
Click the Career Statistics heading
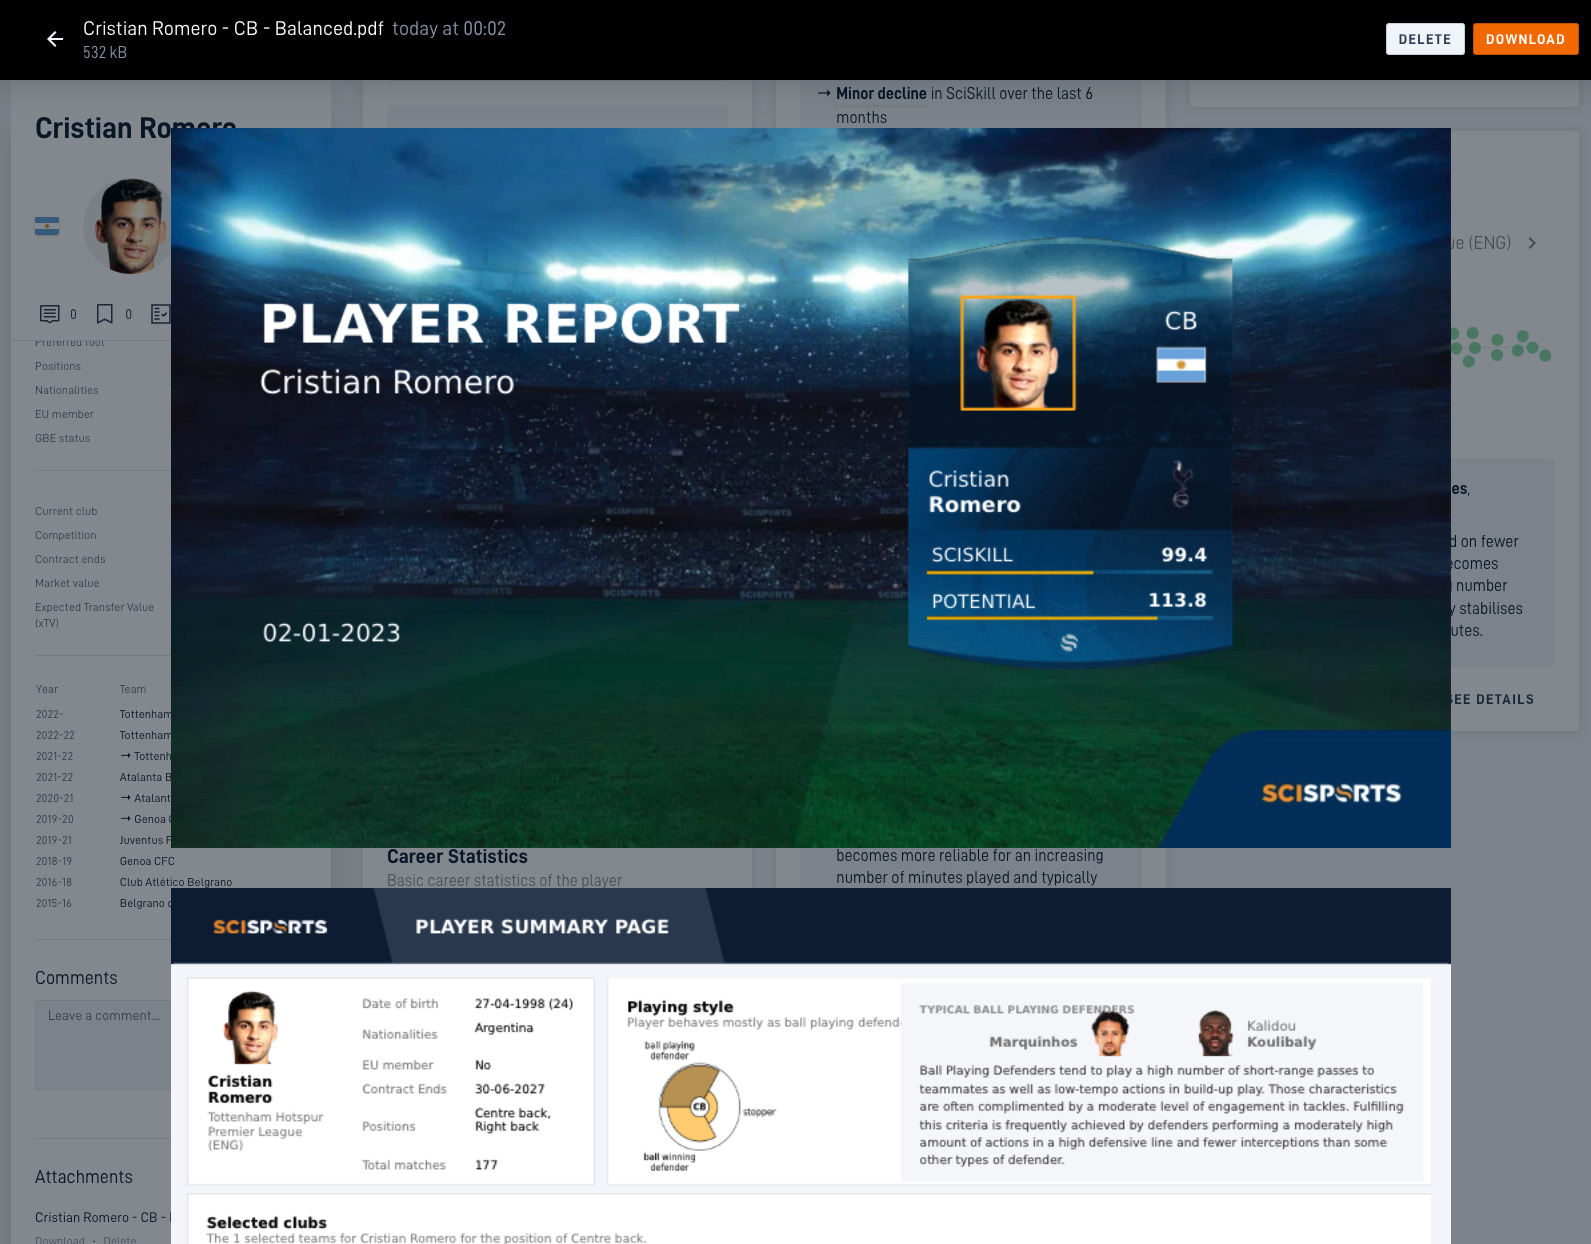pyautogui.click(x=457, y=856)
